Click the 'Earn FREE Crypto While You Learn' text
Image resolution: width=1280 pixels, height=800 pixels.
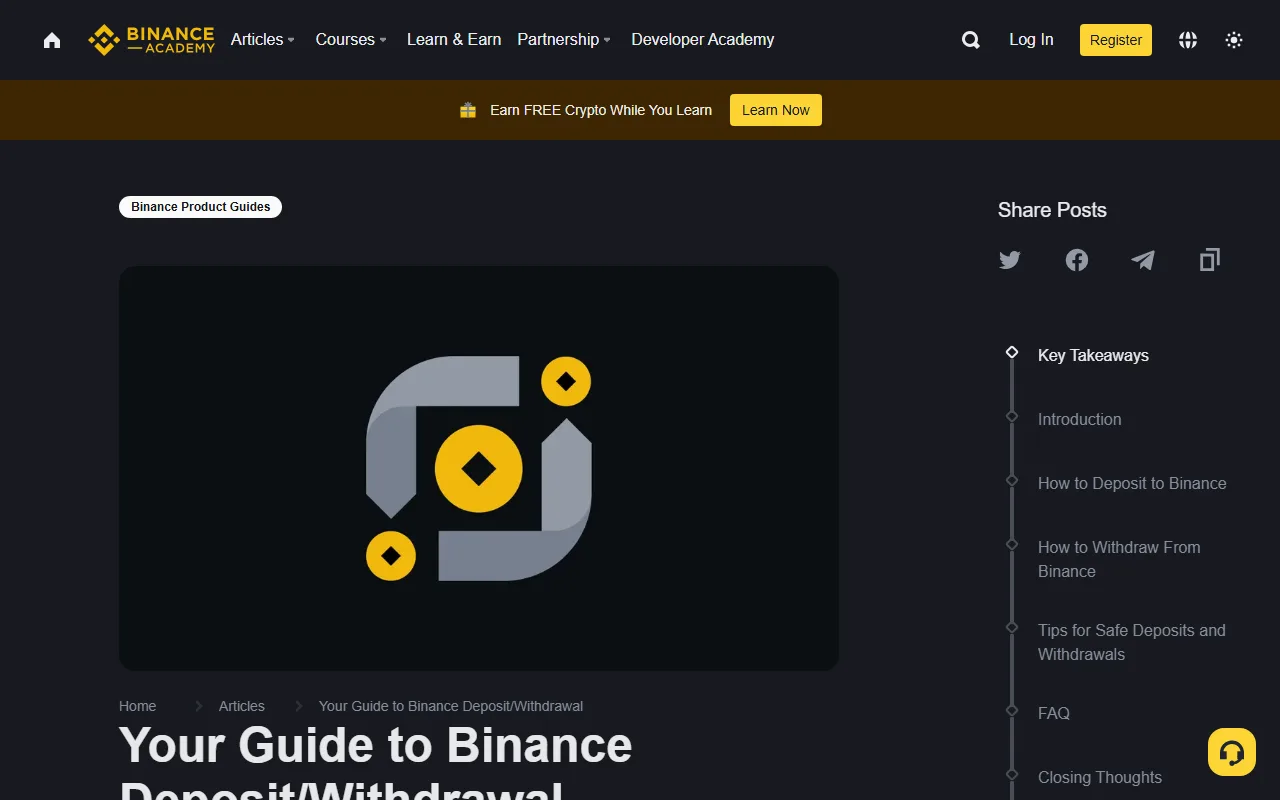coord(601,110)
